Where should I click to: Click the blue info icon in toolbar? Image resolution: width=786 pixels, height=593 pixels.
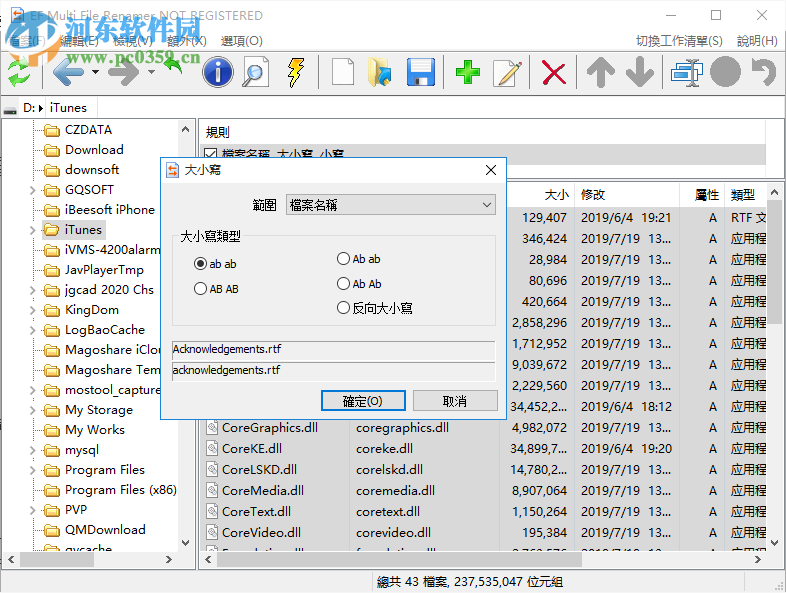coord(218,72)
